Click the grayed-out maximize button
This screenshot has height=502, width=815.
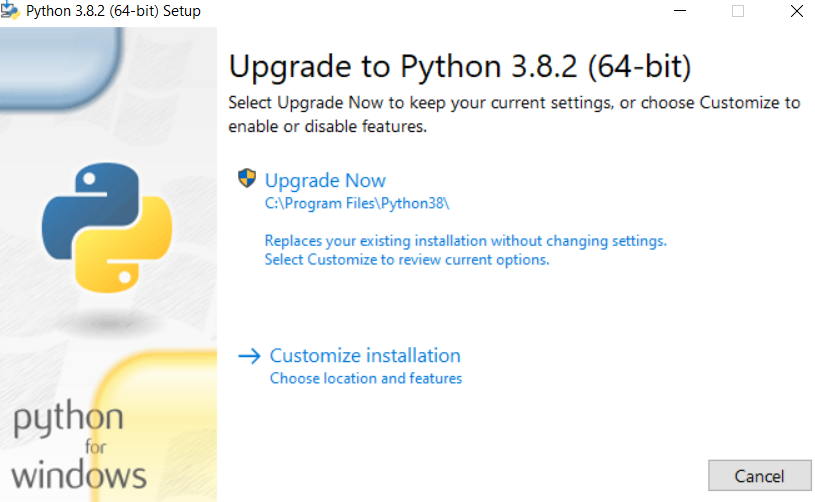(x=738, y=11)
